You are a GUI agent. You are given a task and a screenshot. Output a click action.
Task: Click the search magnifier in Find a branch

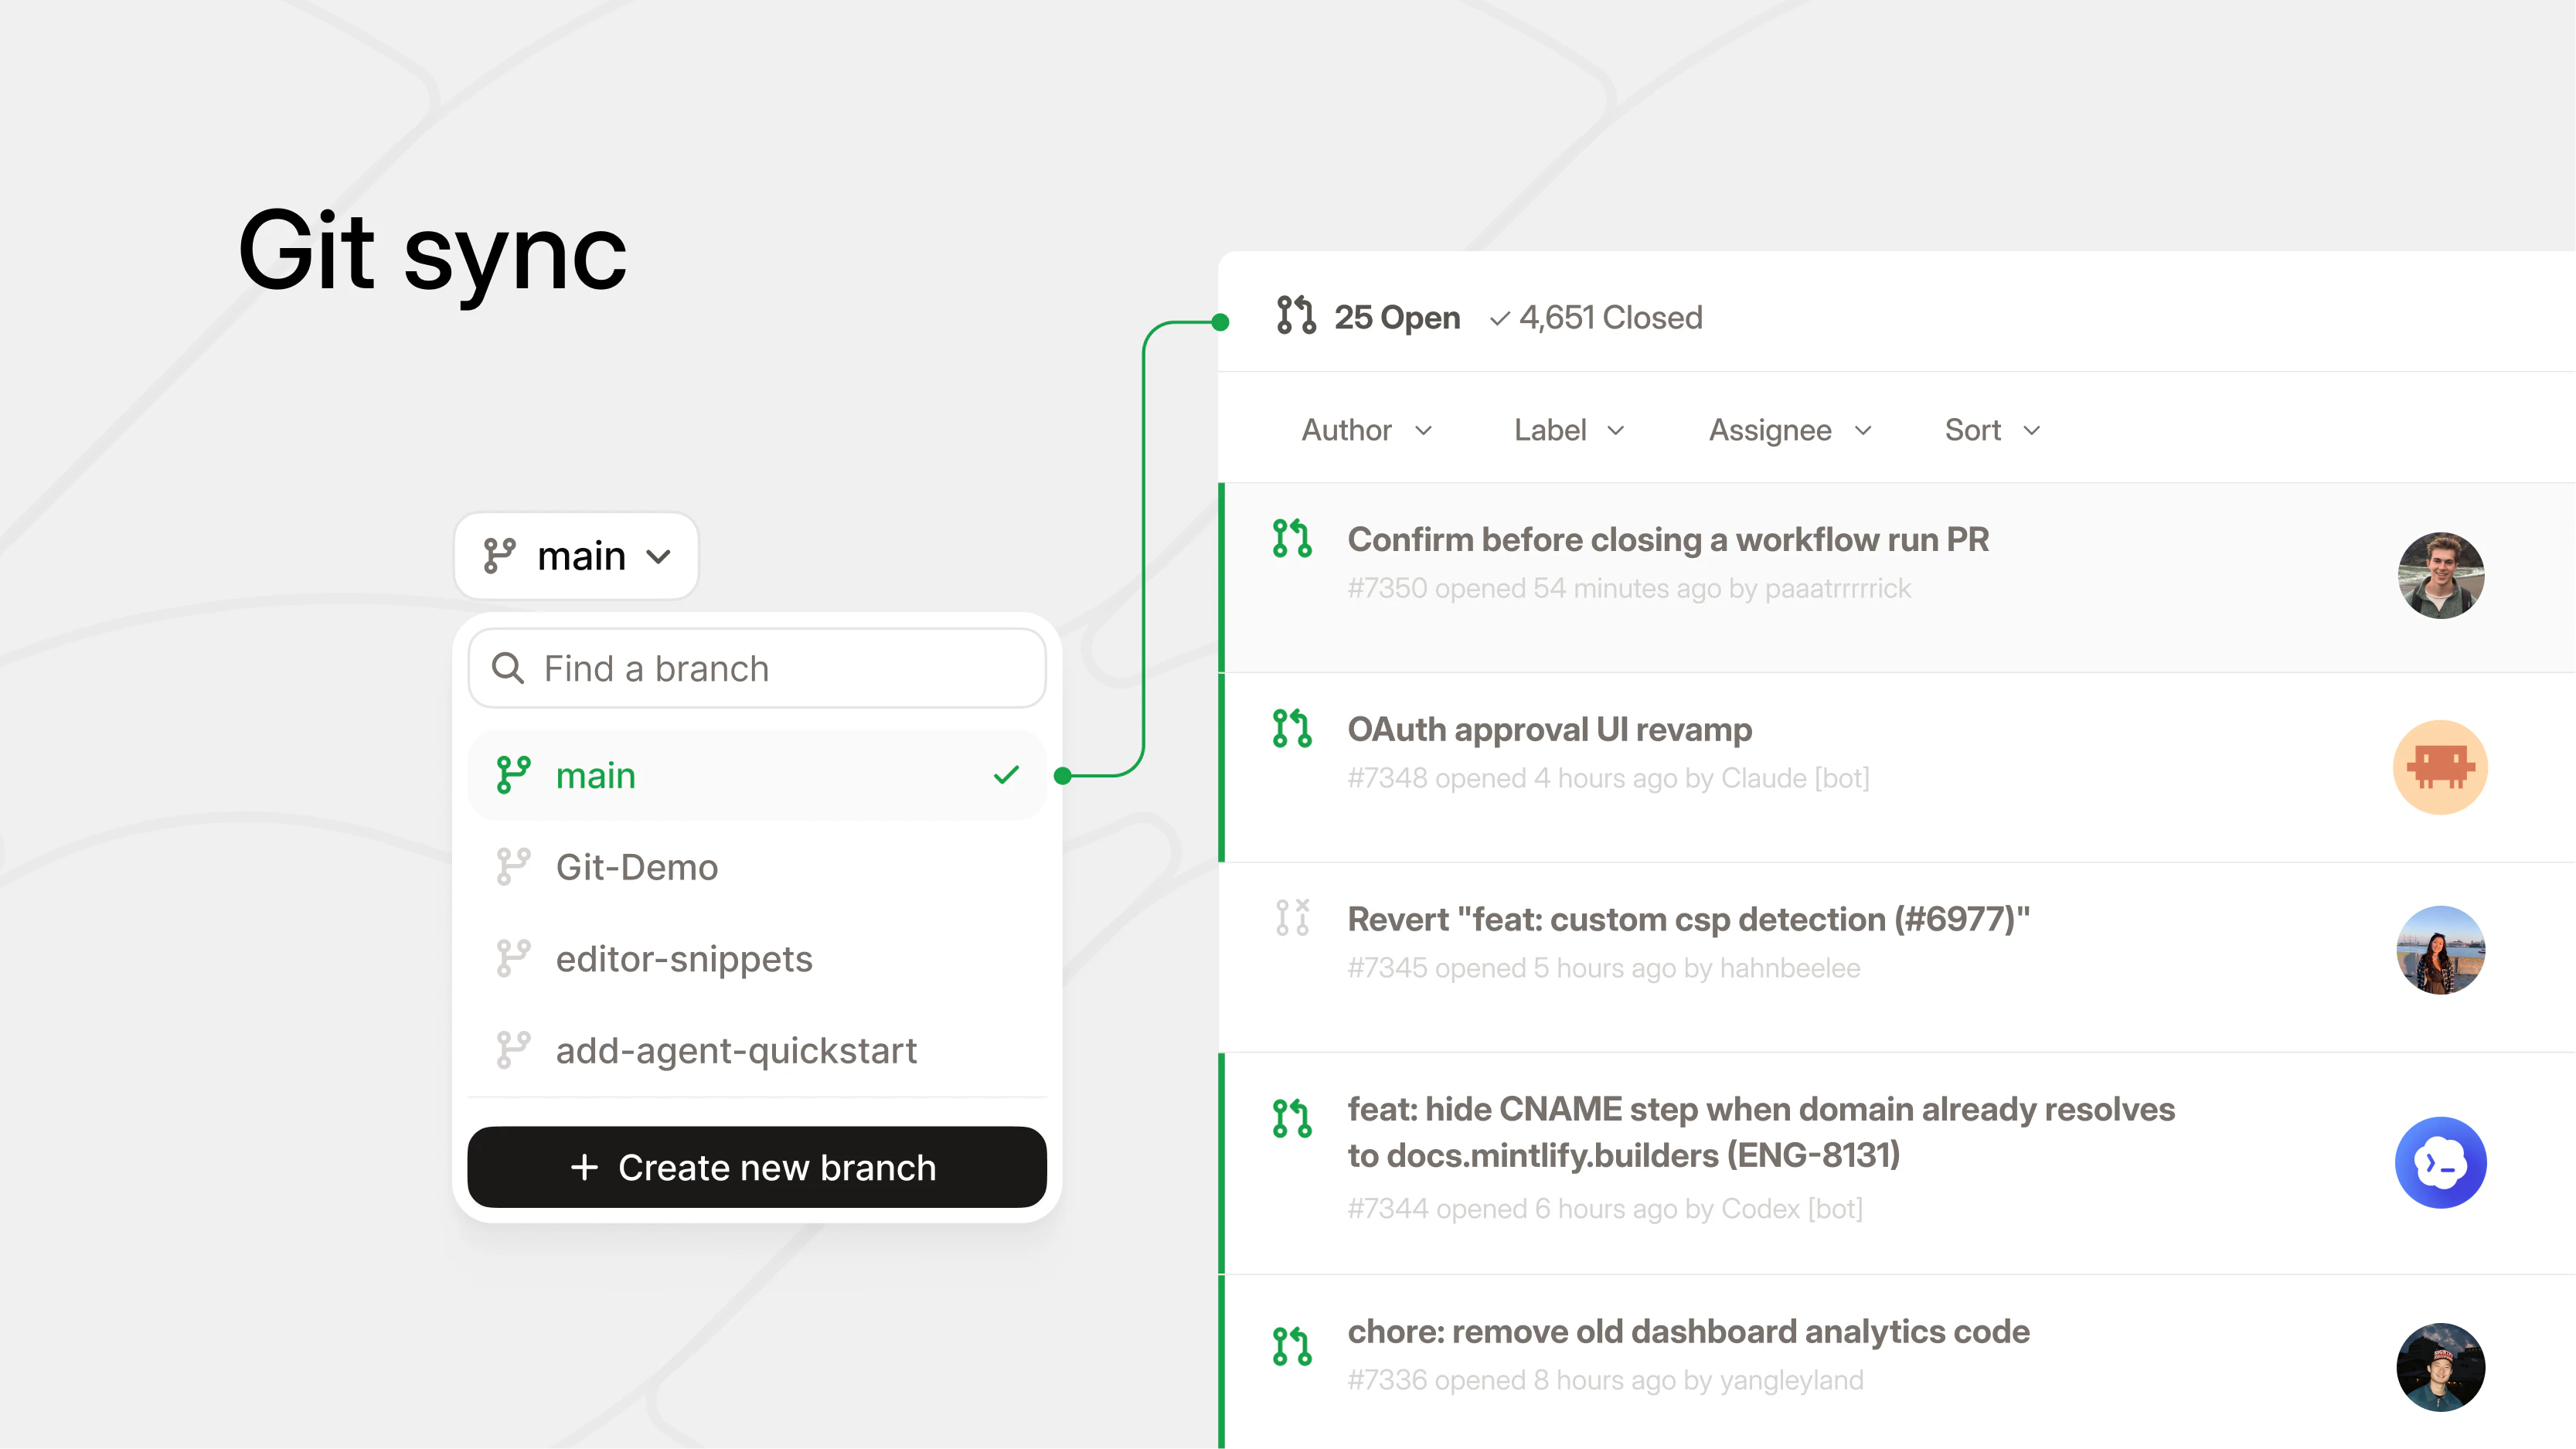pyautogui.click(x=507, y=668)
